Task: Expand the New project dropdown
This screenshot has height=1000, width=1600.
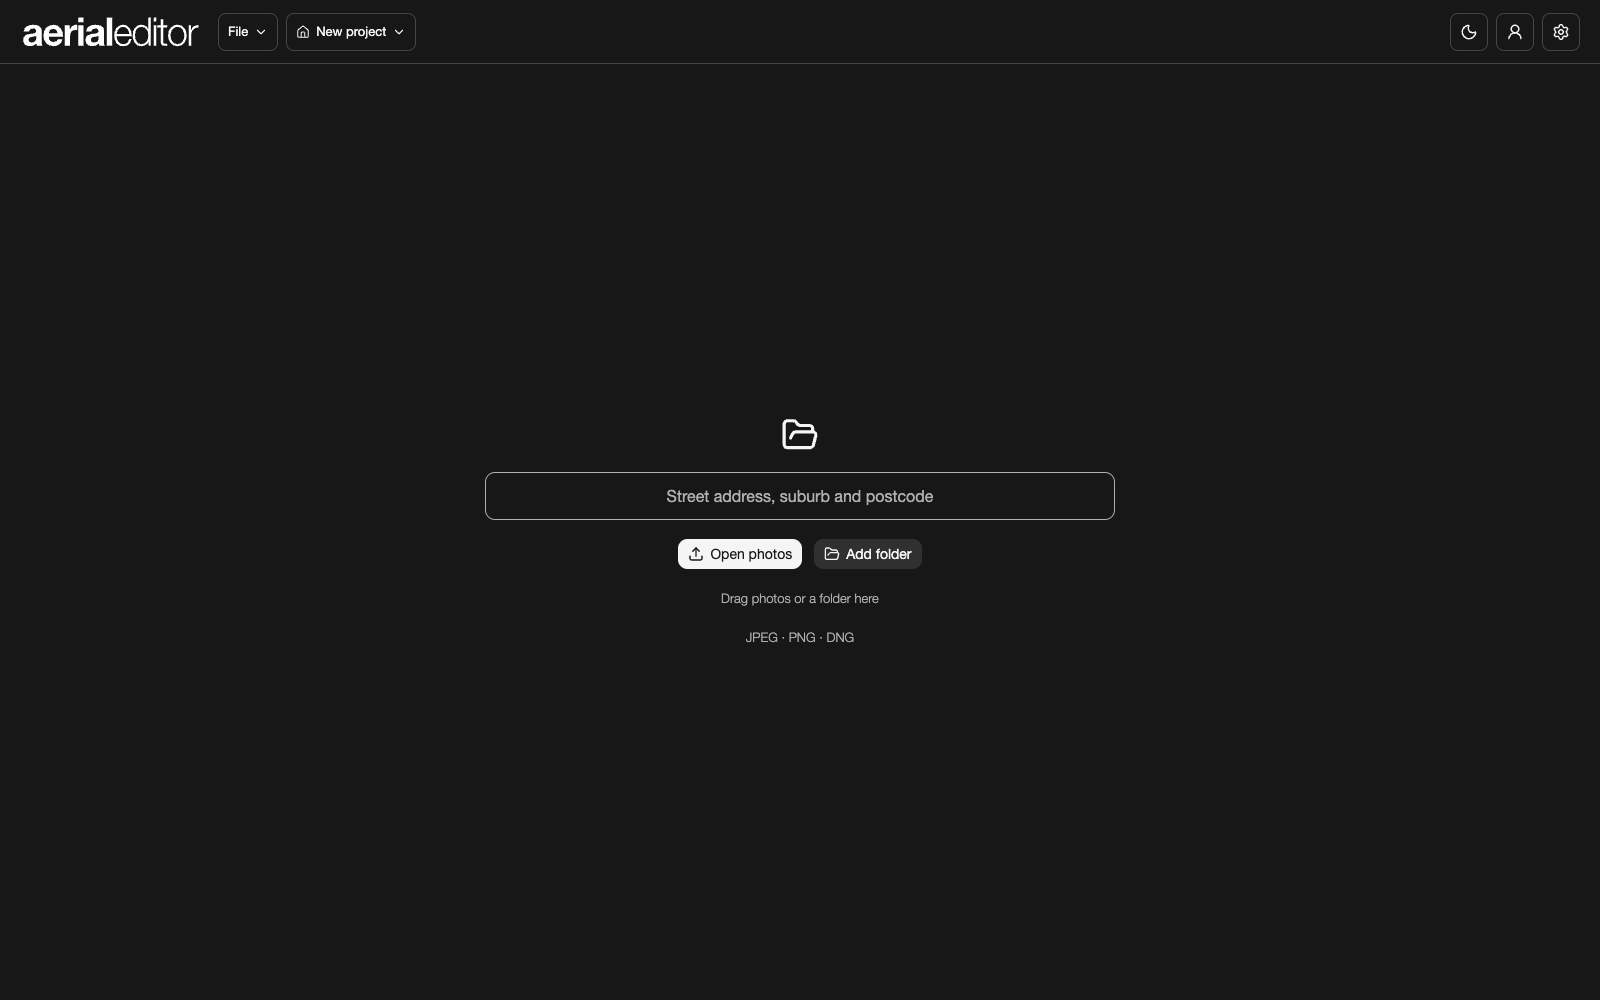Action: tap(351, 32)
